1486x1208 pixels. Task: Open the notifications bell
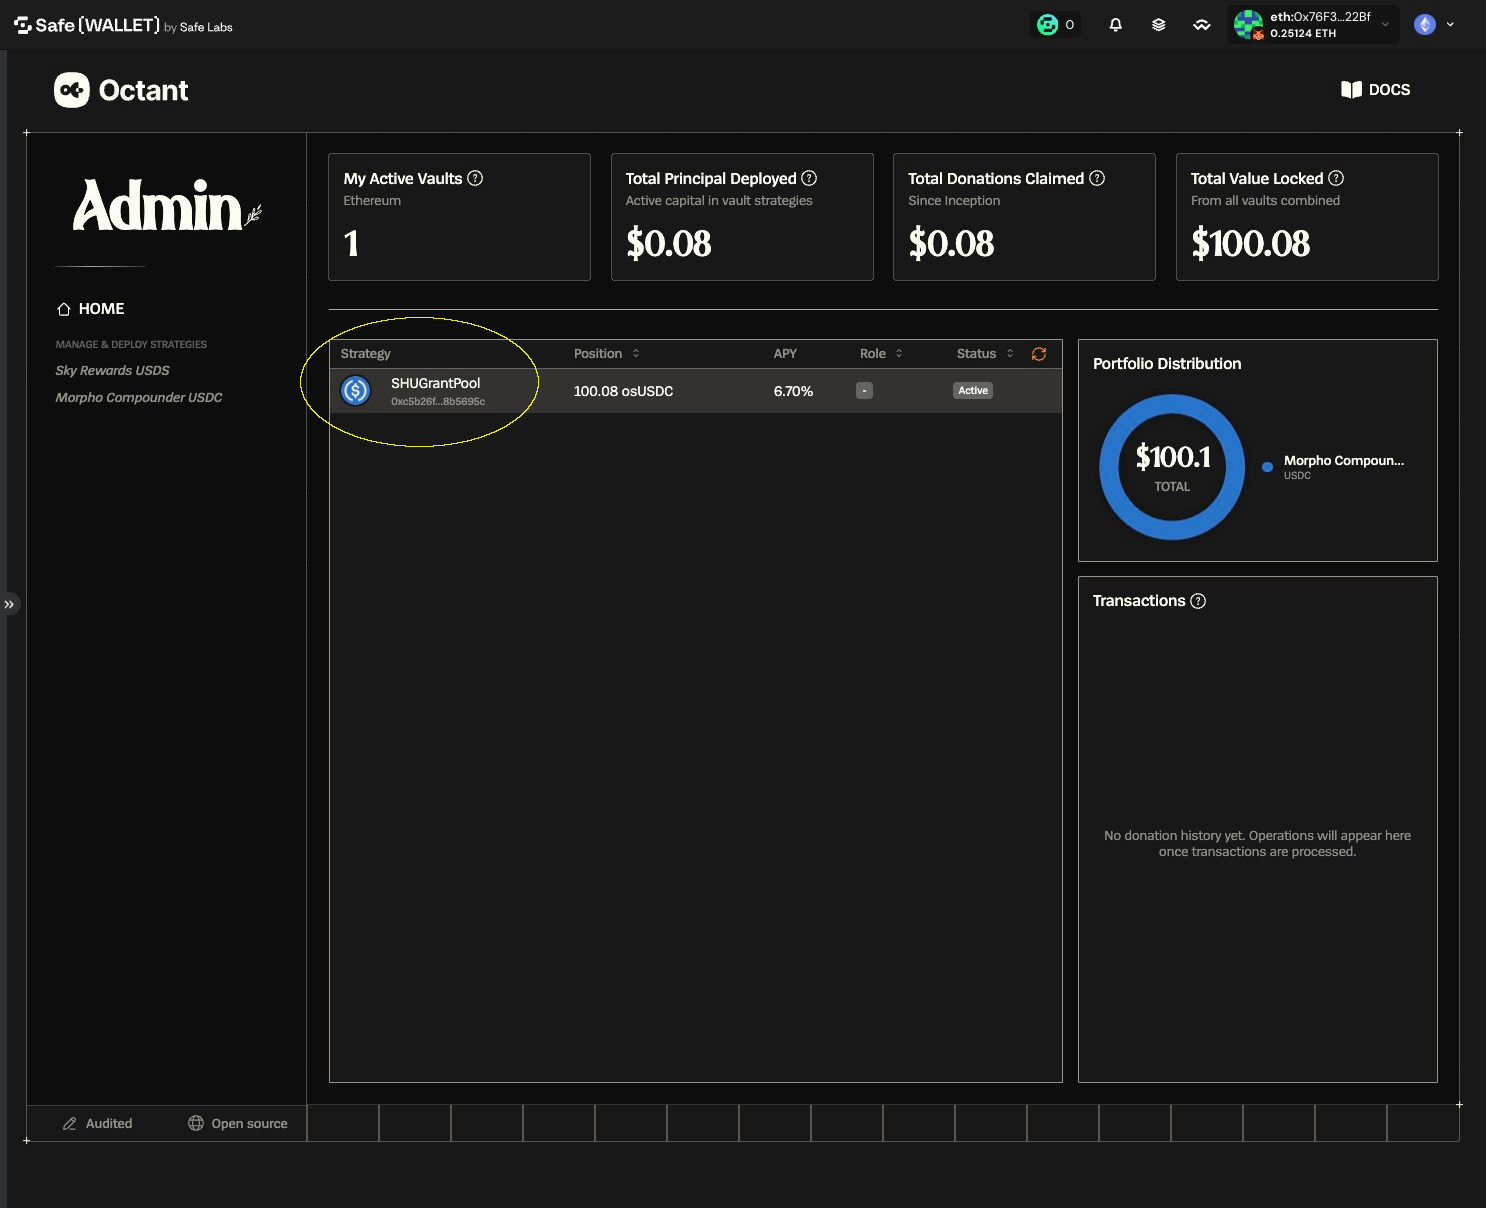tap(1115, 25)
